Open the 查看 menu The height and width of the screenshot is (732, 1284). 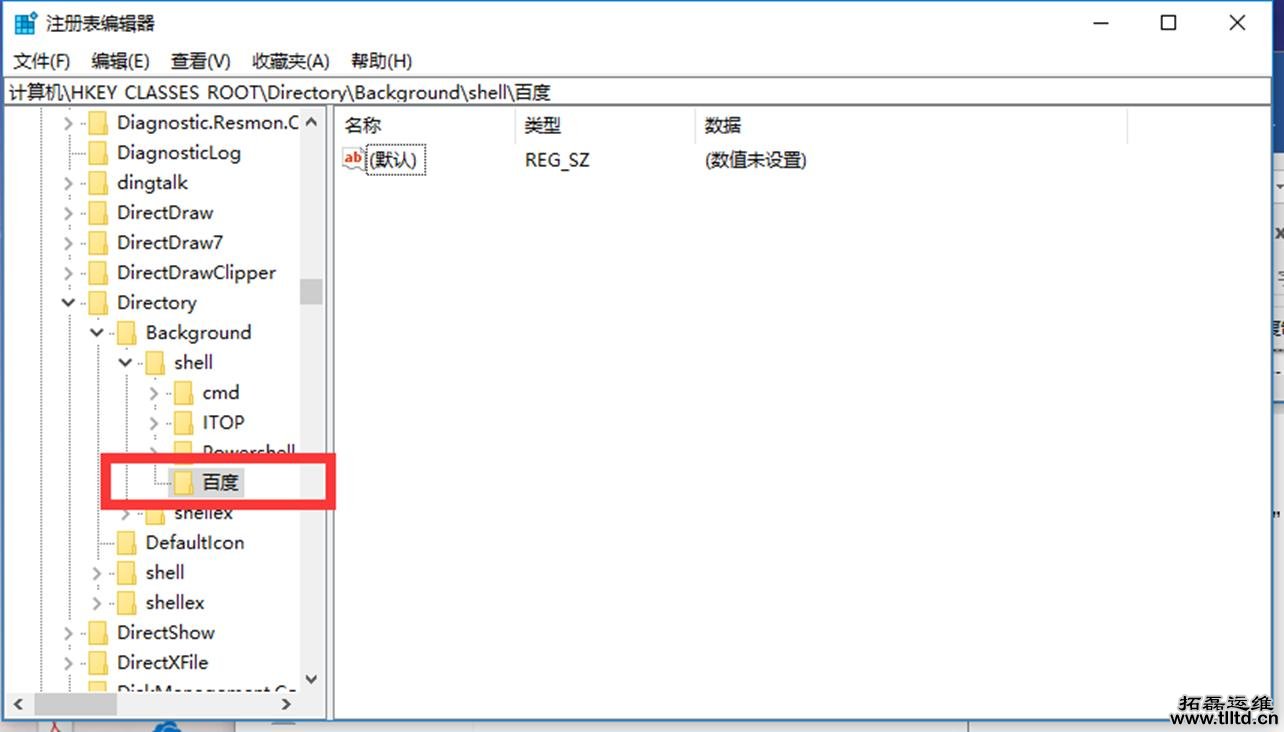coord(199,60)
